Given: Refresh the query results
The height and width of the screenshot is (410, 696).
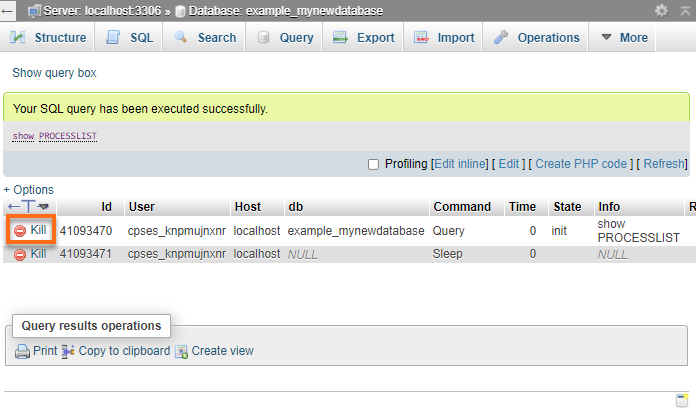Looking at the screenshot, I should click(x=664, y=164).
